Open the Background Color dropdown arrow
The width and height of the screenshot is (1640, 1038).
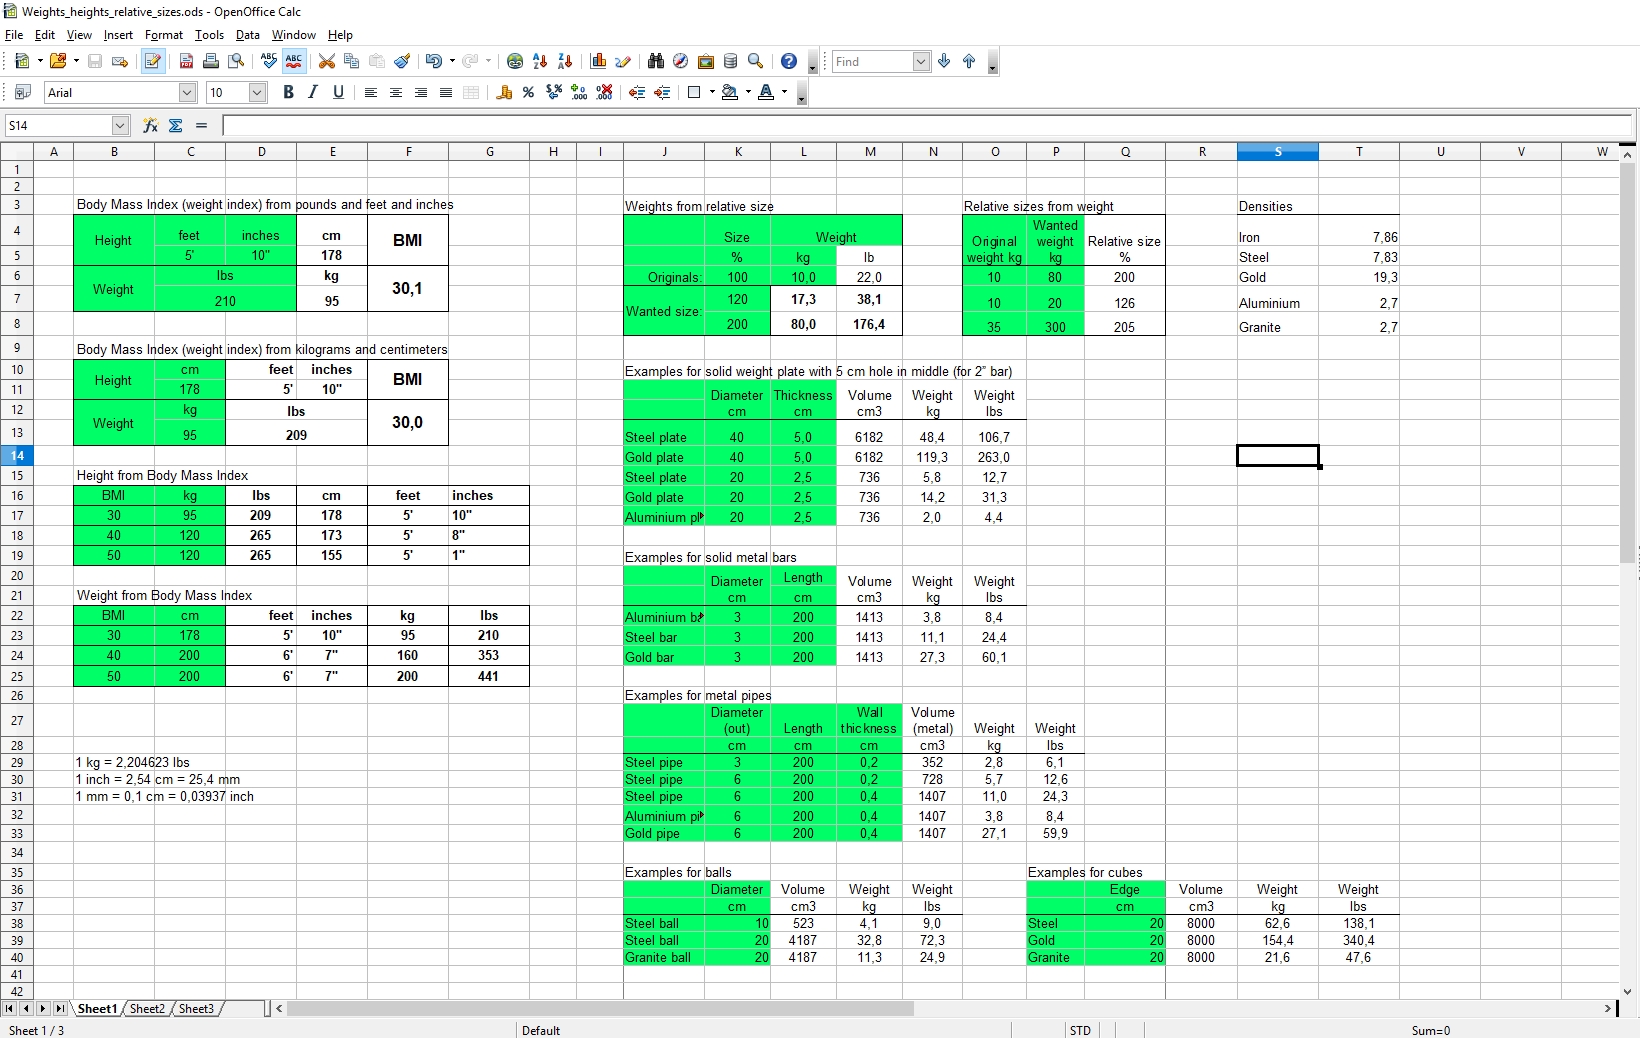[x=748, y=92]
